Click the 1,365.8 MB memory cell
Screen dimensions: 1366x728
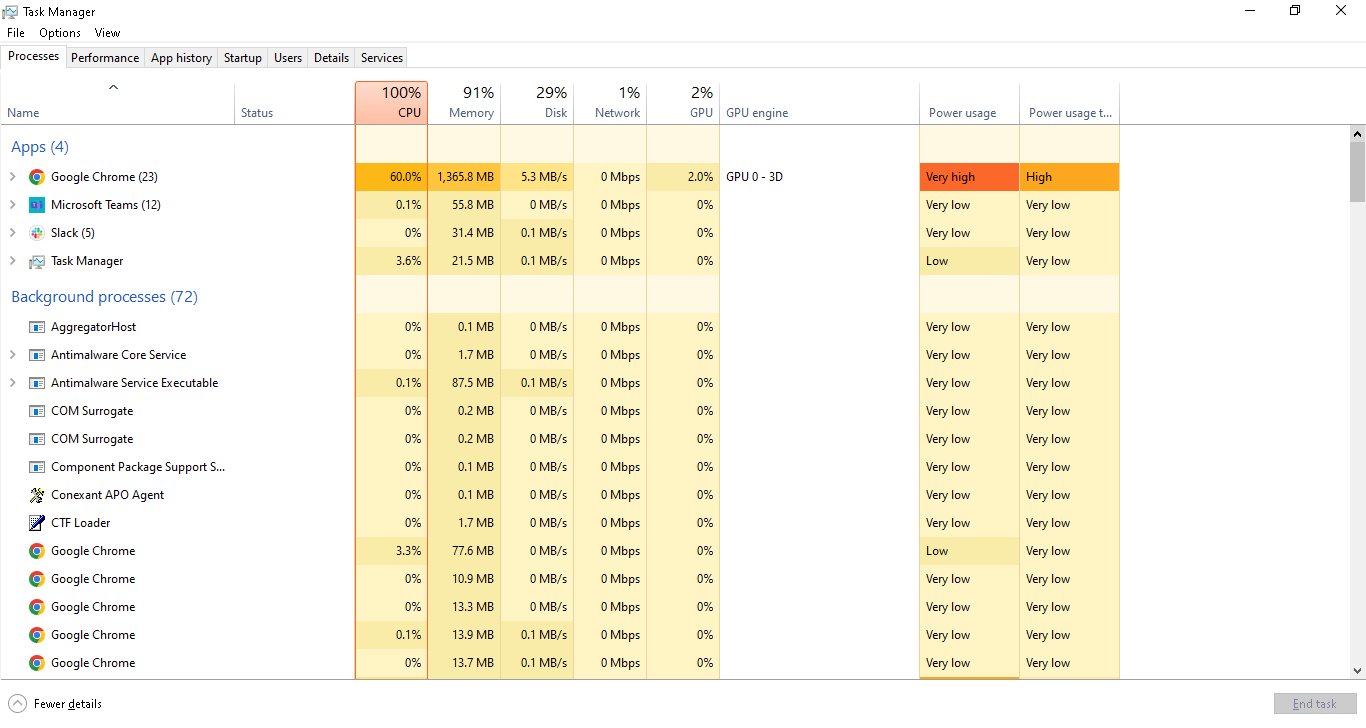[x=464, y=177]
